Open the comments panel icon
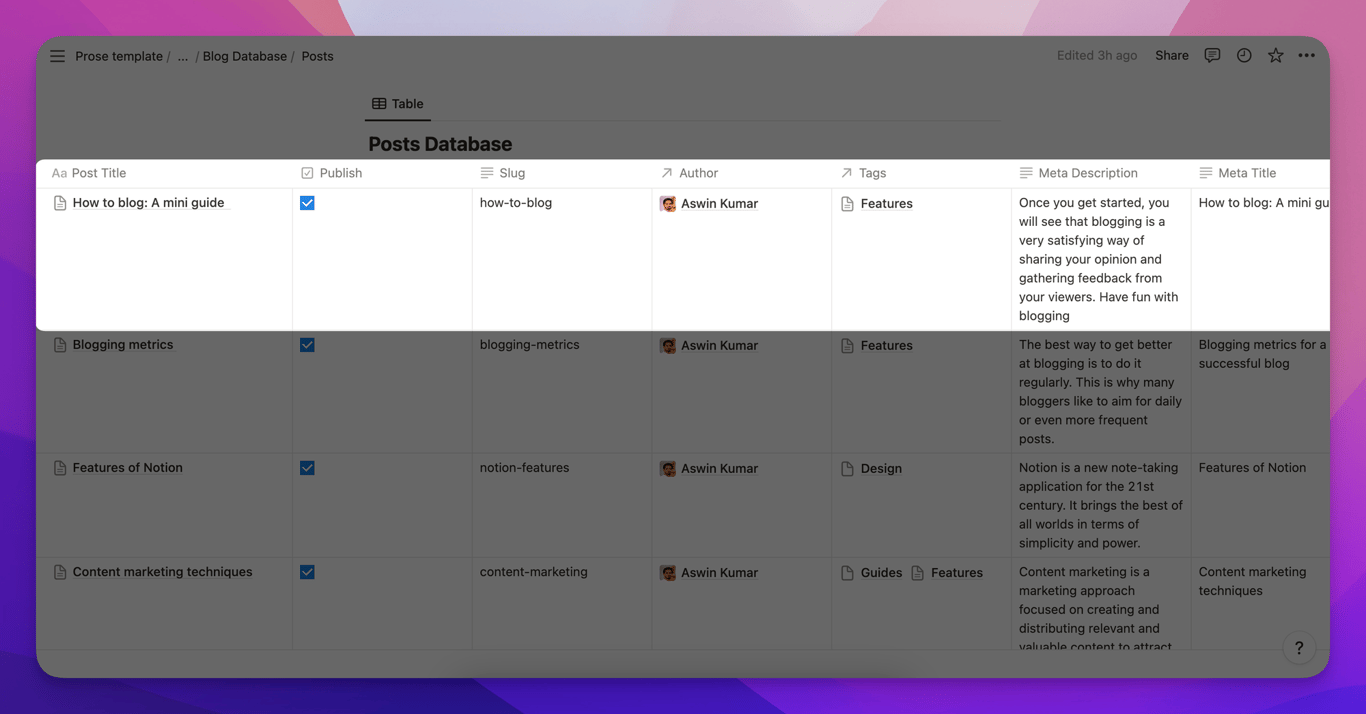Image resolution: width=1366 pixels, height=714 pixels. tap(1212, 56)
